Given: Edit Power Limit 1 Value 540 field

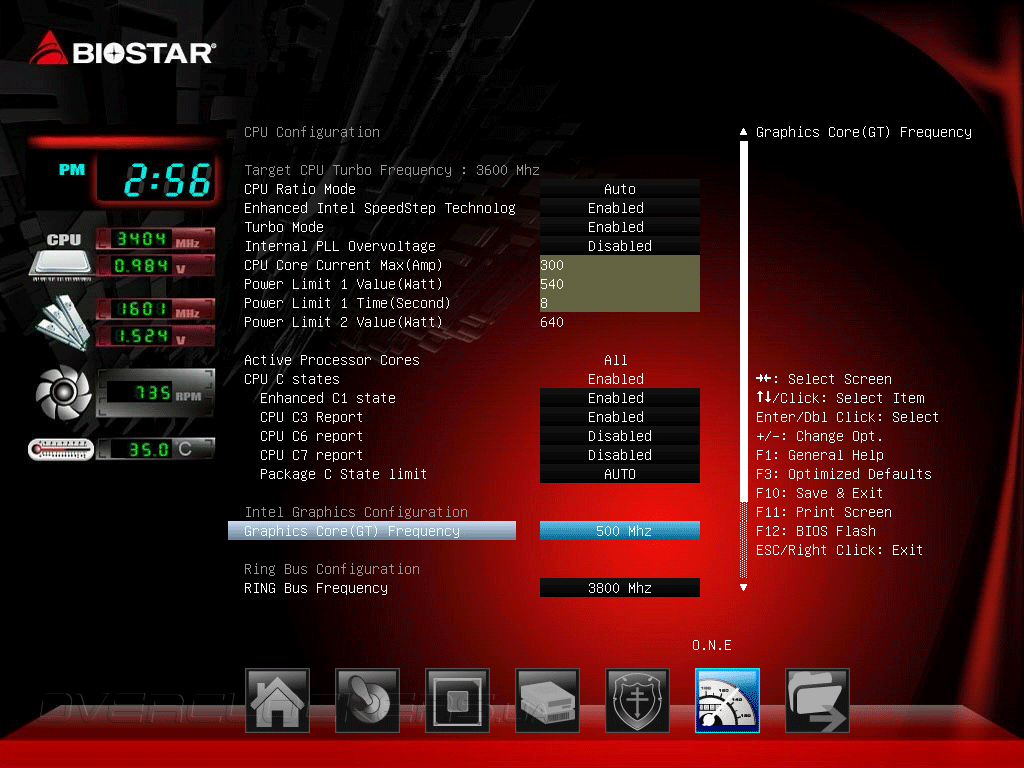Looking at the screenshot, I should (x=620, y=283).
